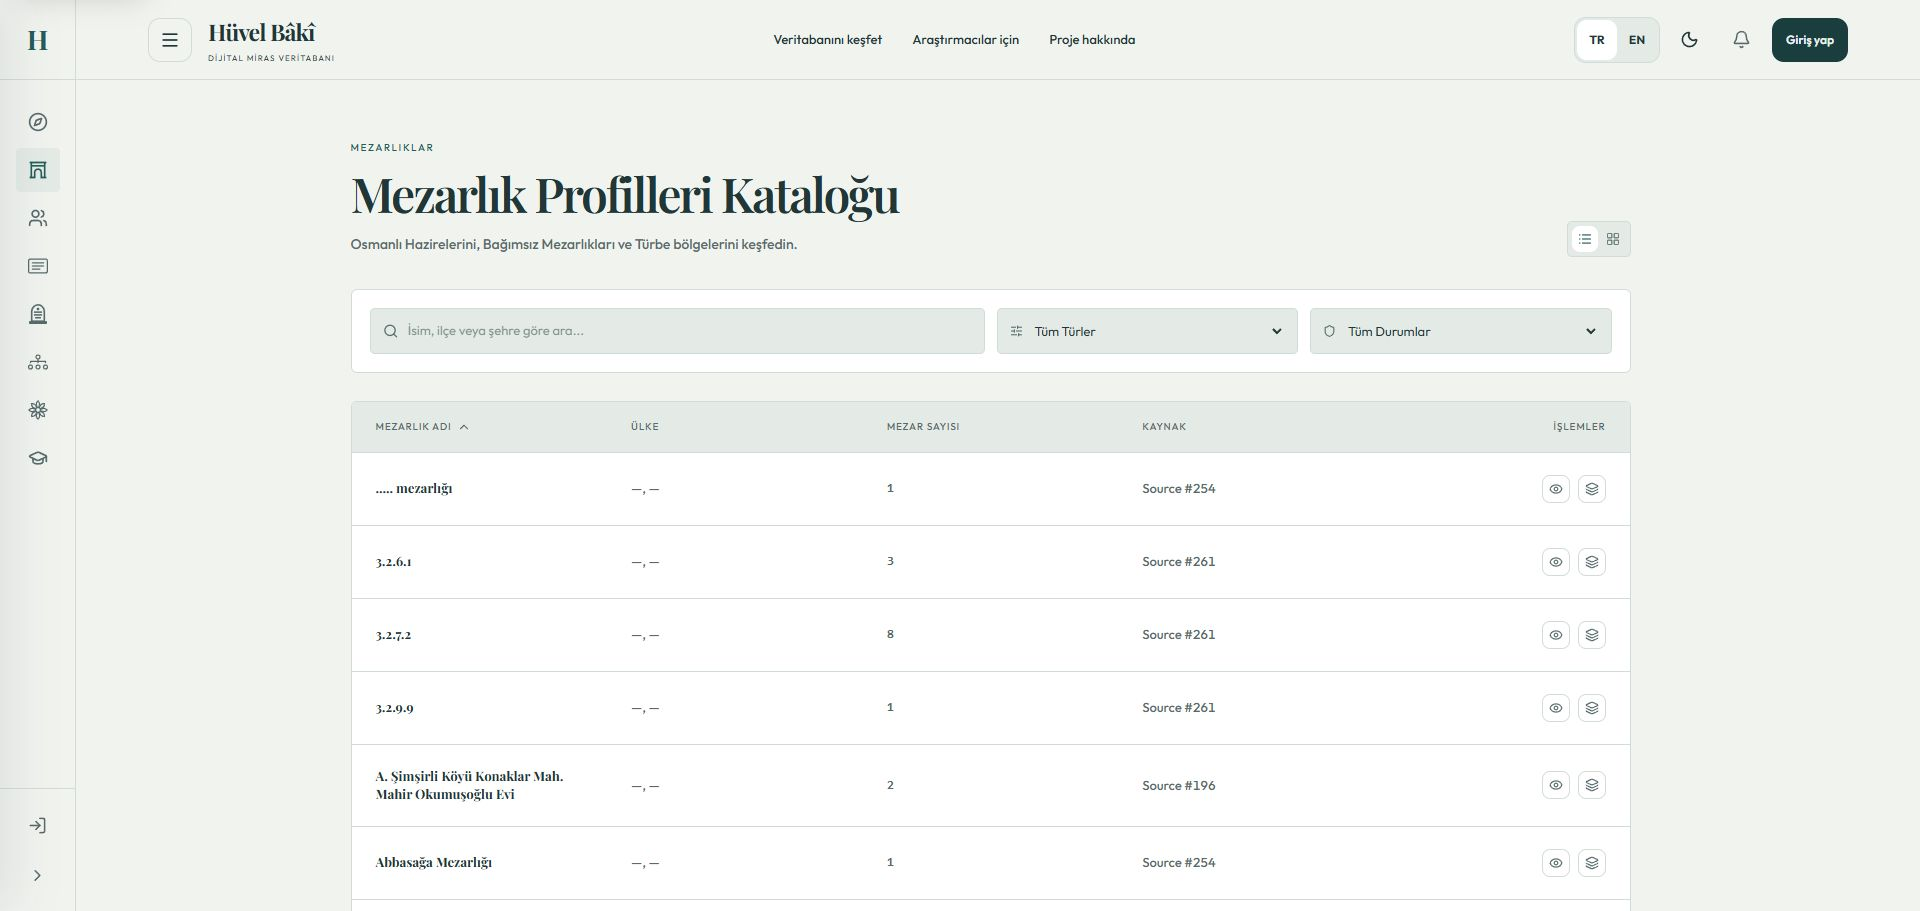Open Proje hakkında menu
Viewport: 1920px width, 911px height.
pos(1092,40)
